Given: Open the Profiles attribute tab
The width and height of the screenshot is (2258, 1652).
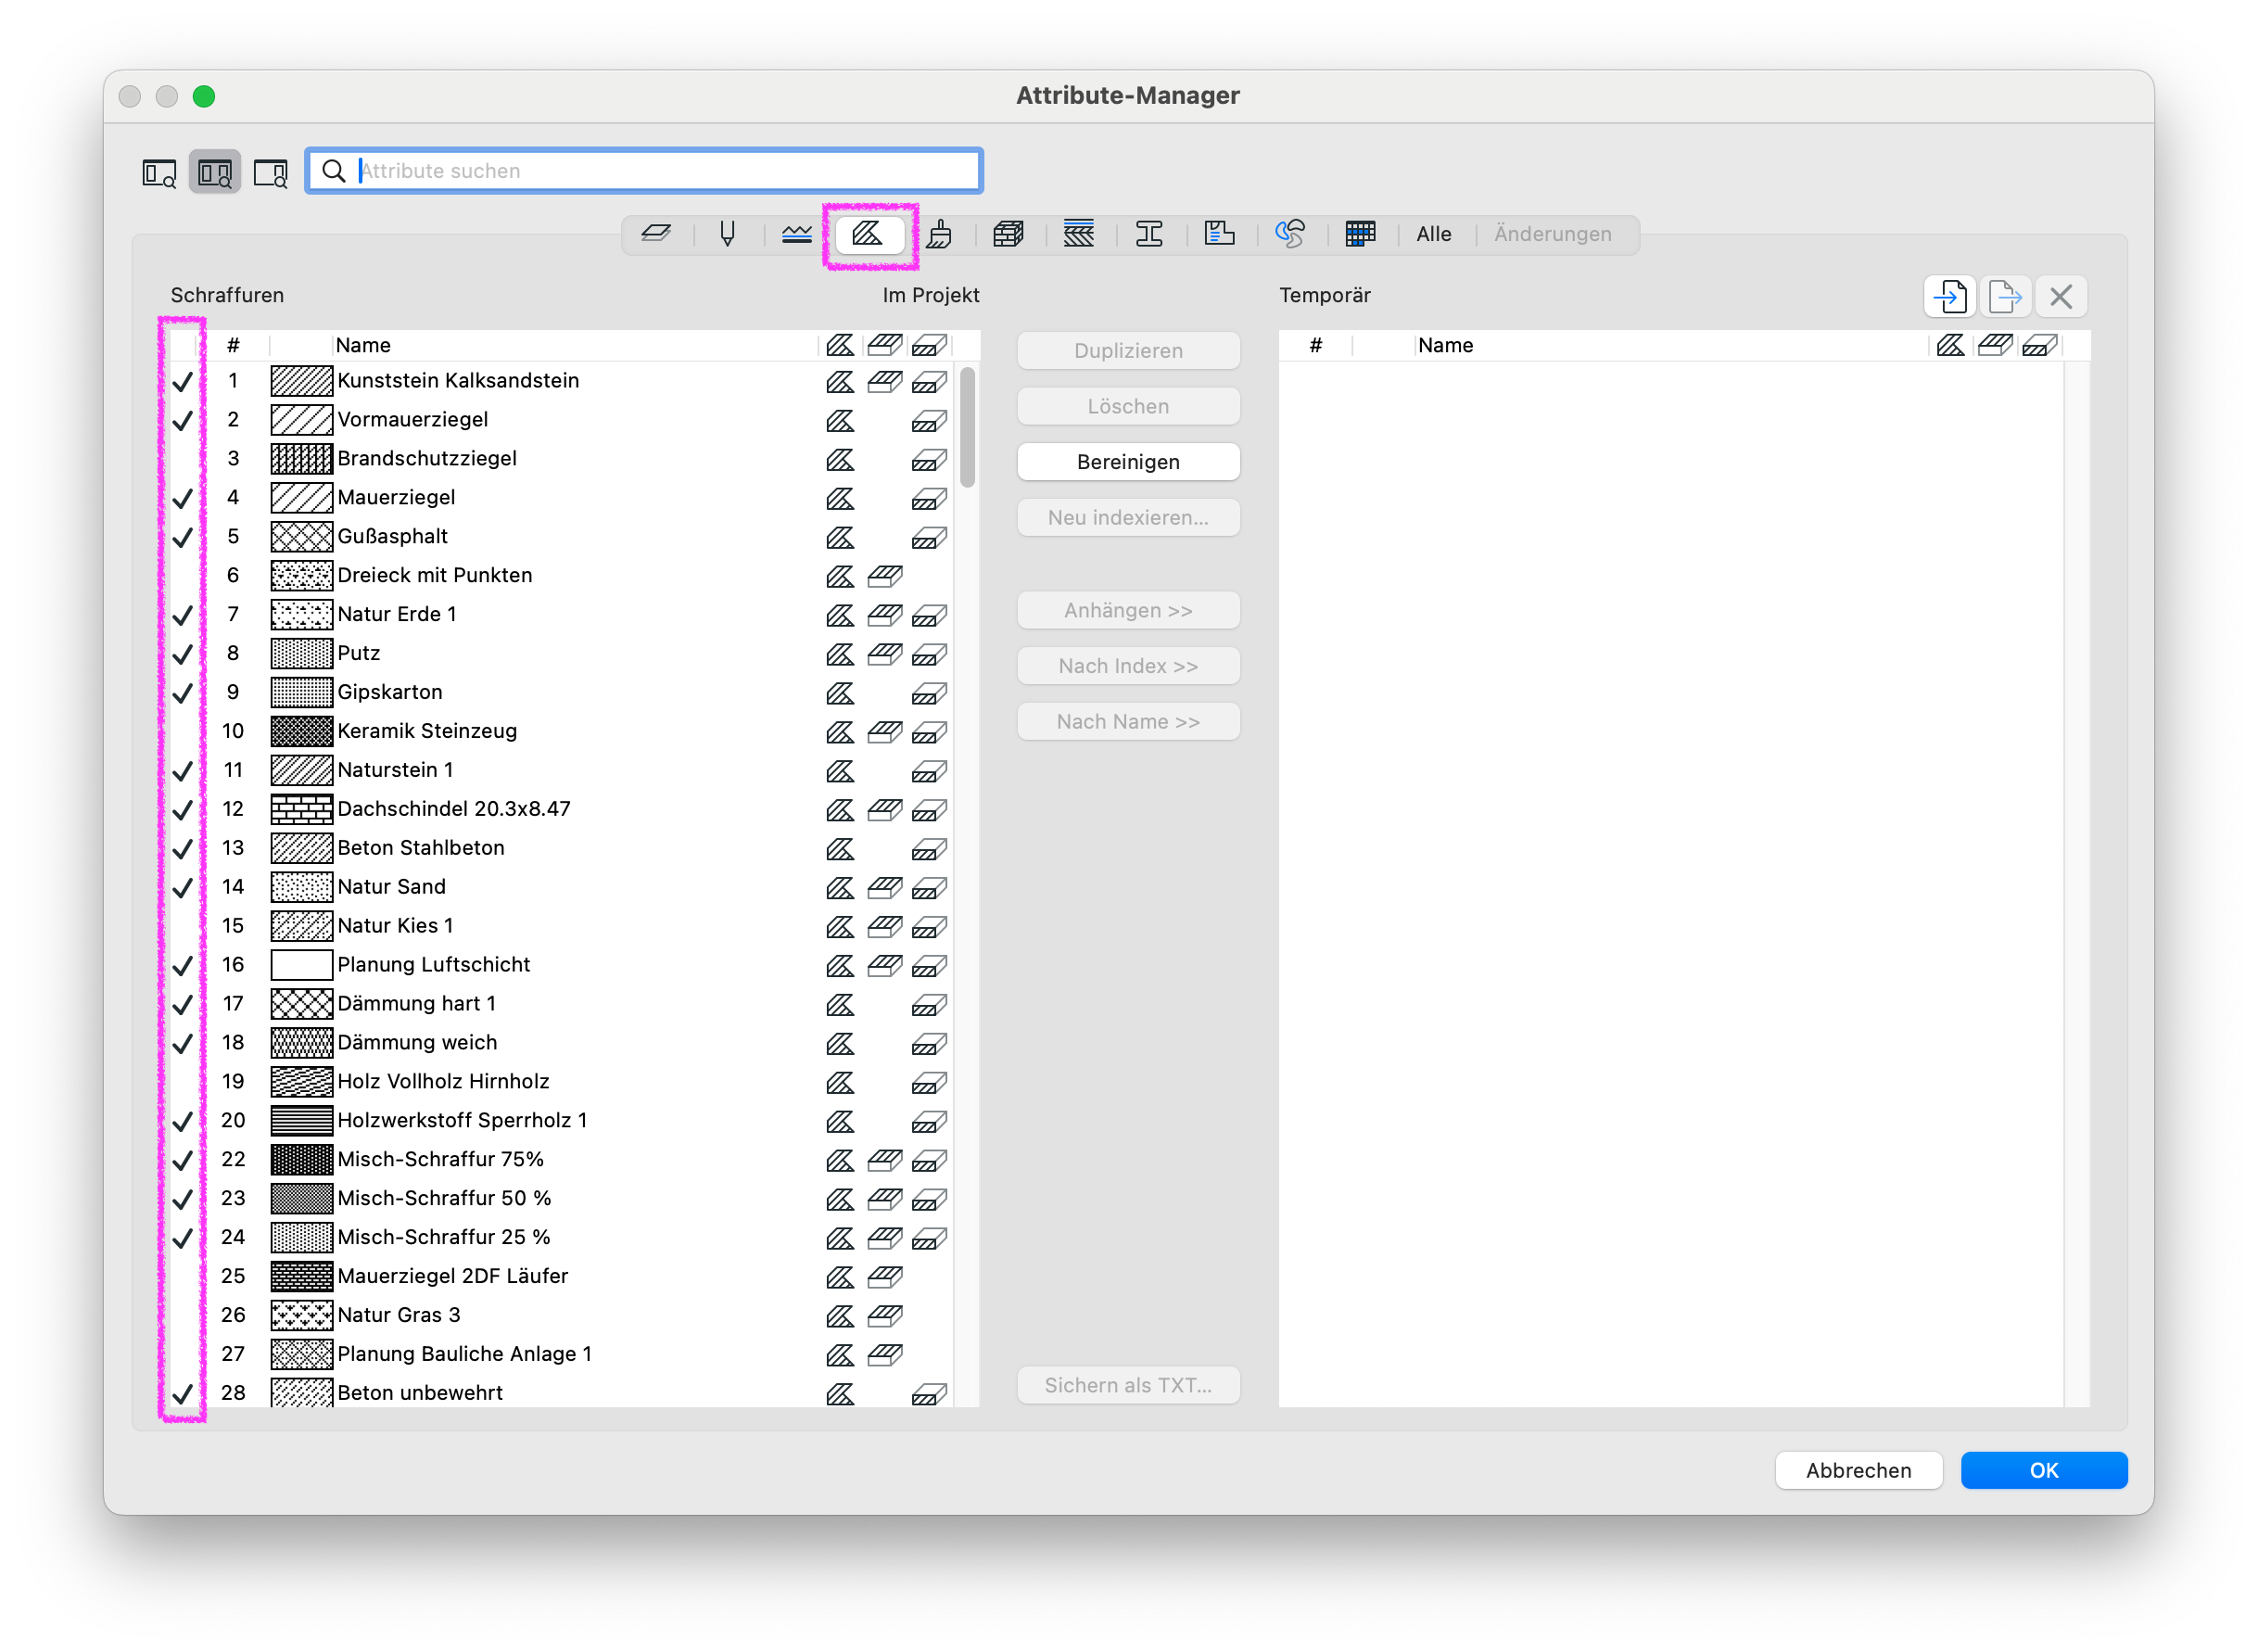Looking at the screenshot, I should click(1149, 234).
